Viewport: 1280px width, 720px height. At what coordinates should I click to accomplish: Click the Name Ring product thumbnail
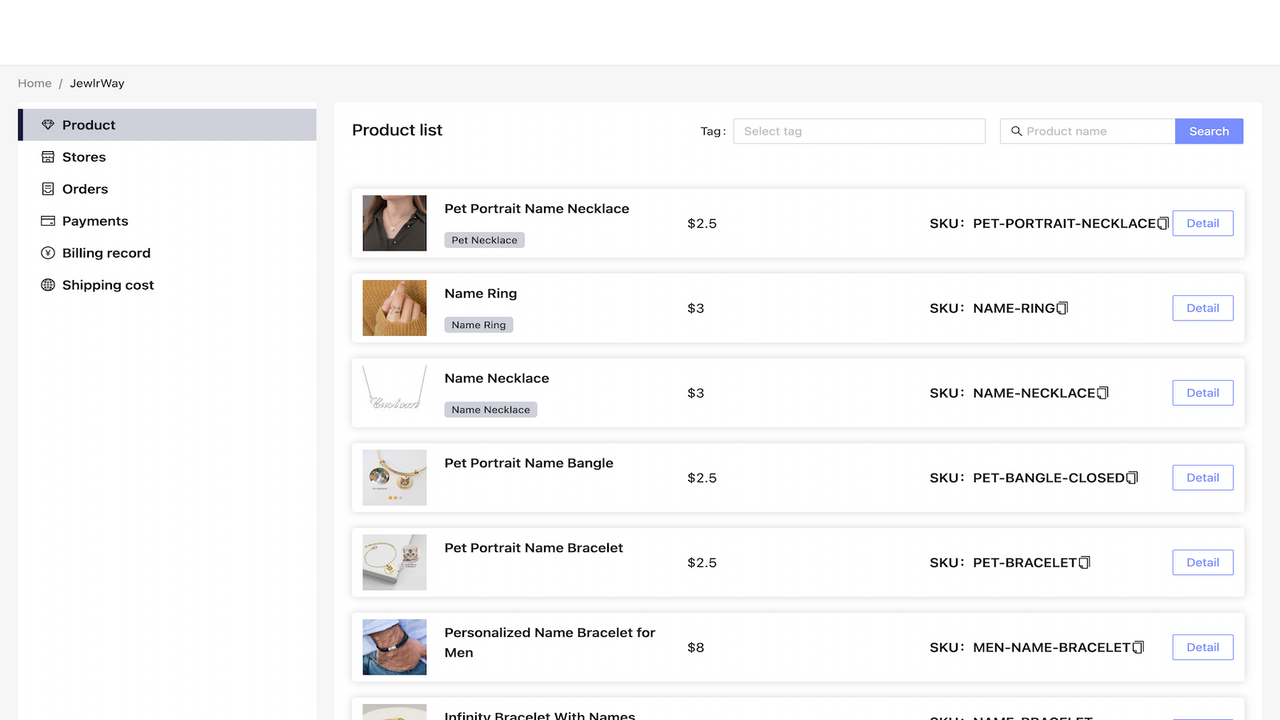(394, 307)
